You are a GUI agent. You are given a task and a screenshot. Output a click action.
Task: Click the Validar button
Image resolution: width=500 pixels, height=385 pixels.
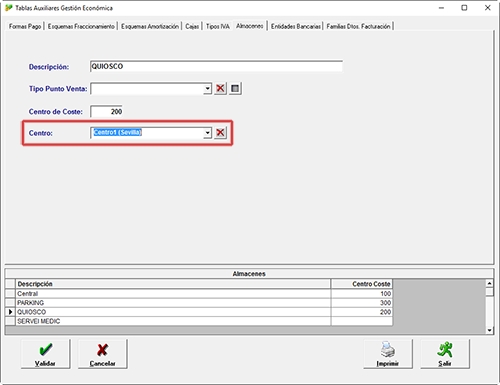pyautogui.click(x=46, y=354)
